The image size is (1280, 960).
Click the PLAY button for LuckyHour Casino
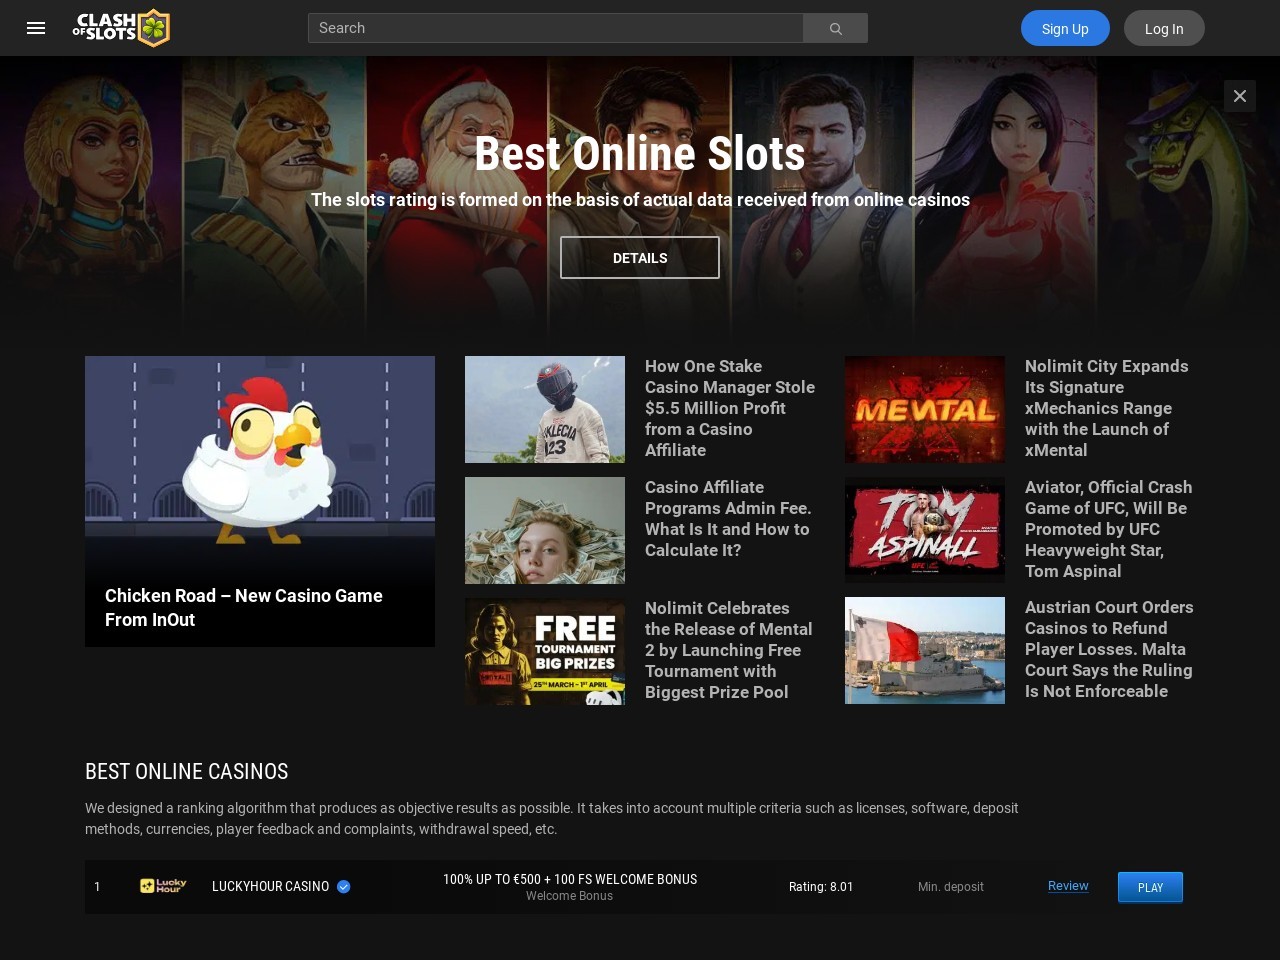[x=1150, y=887]
